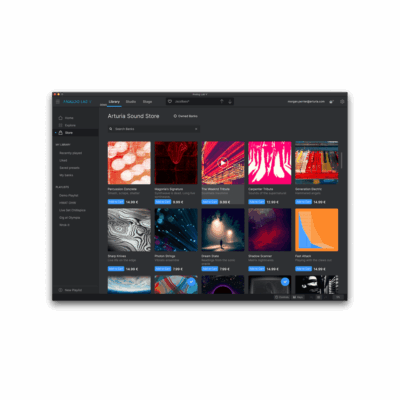Play preview of The Weeknd Tribute bank

coord(223,163)
